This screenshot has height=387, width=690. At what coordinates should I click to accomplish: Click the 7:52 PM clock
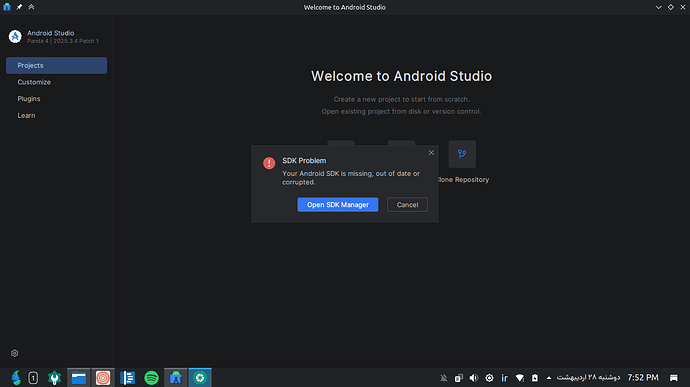coord(643,378)
